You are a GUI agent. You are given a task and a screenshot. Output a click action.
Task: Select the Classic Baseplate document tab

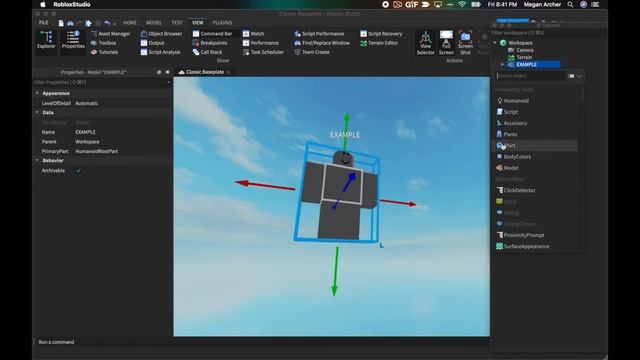pyautogui.click(x=204, y=72)
